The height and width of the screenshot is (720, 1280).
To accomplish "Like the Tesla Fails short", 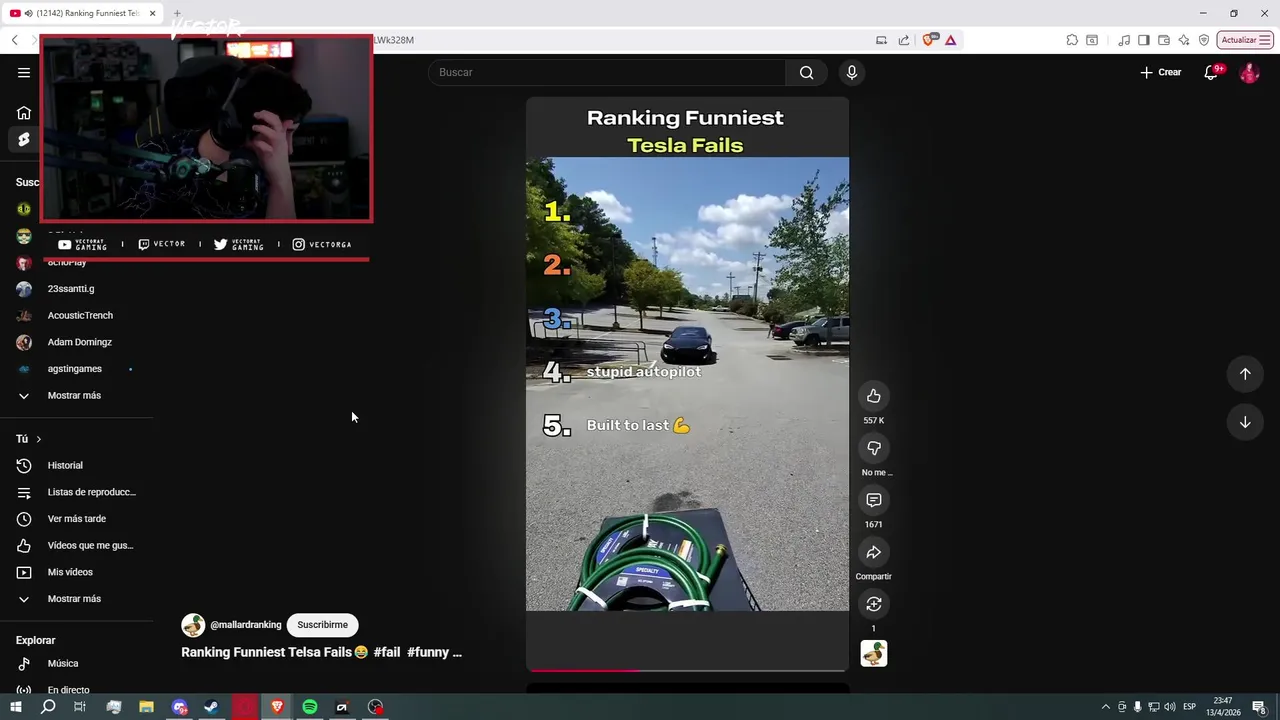I will (x=874, y=396).
